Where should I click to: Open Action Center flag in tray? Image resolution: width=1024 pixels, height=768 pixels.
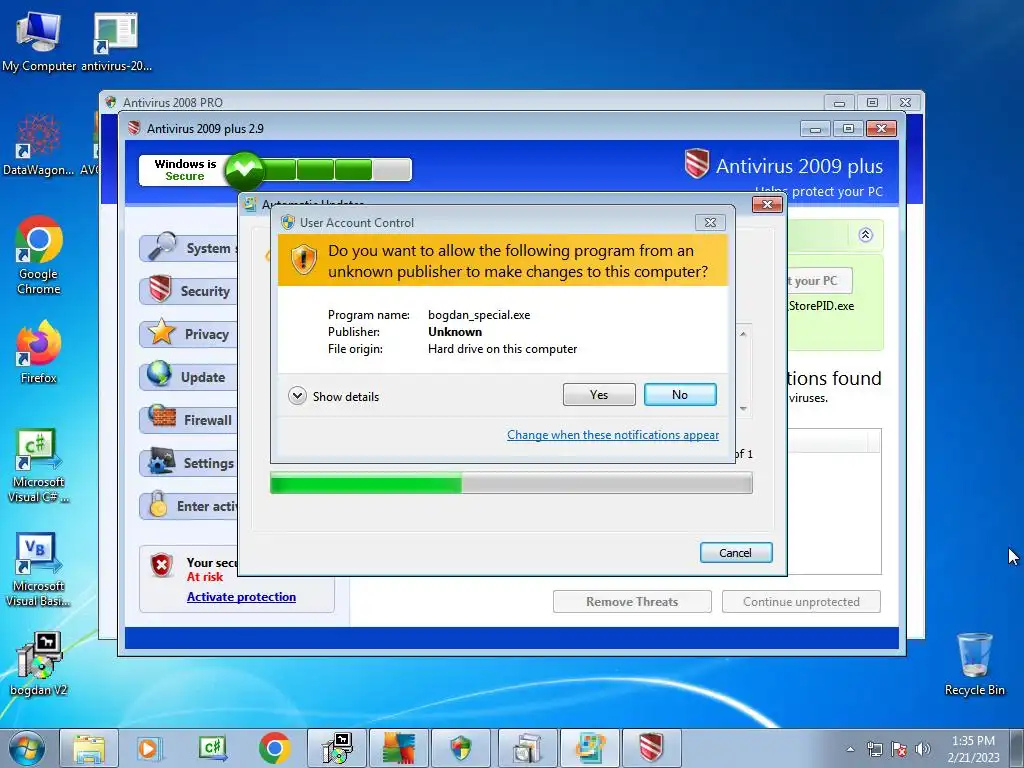(899, 749)
